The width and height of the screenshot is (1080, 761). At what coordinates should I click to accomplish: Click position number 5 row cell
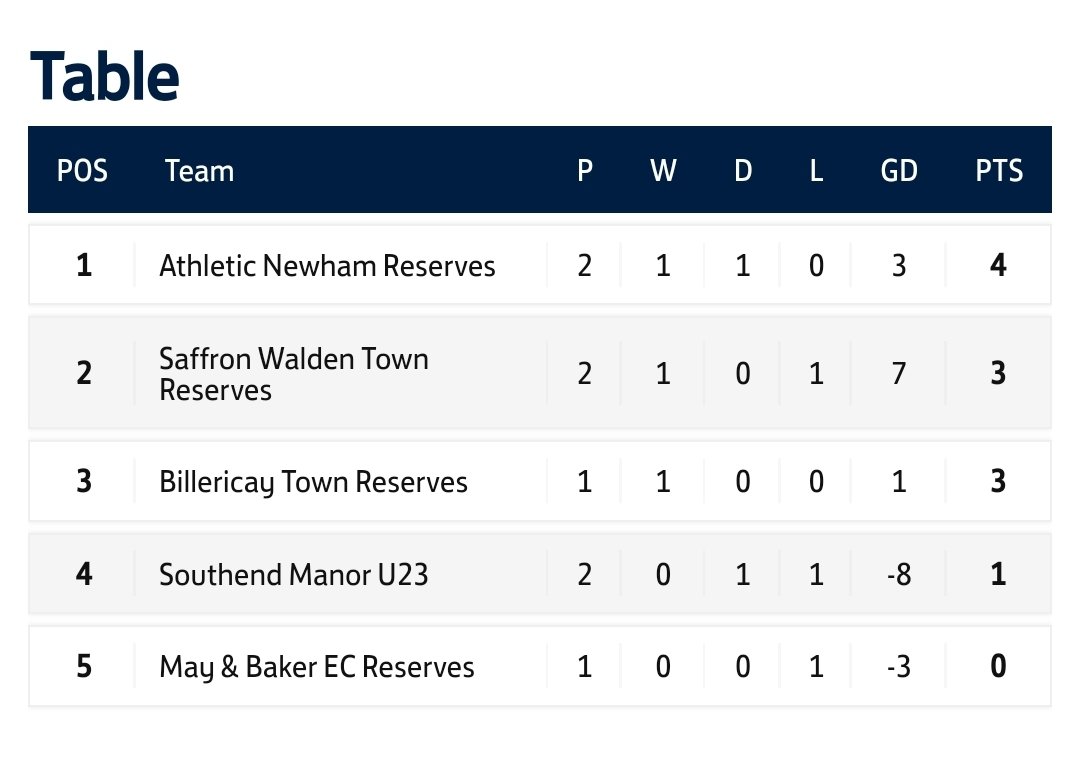(83, 667)
